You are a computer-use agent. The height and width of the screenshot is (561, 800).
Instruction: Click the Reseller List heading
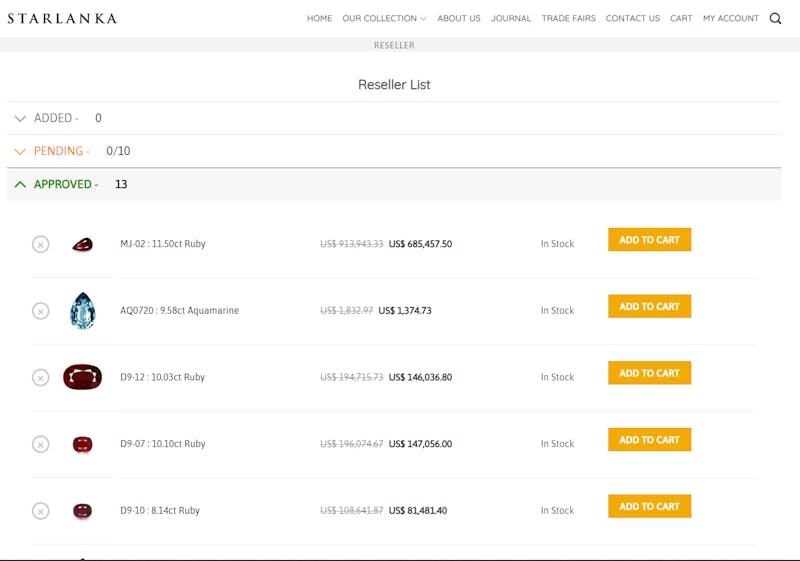(x=394, y=85)
